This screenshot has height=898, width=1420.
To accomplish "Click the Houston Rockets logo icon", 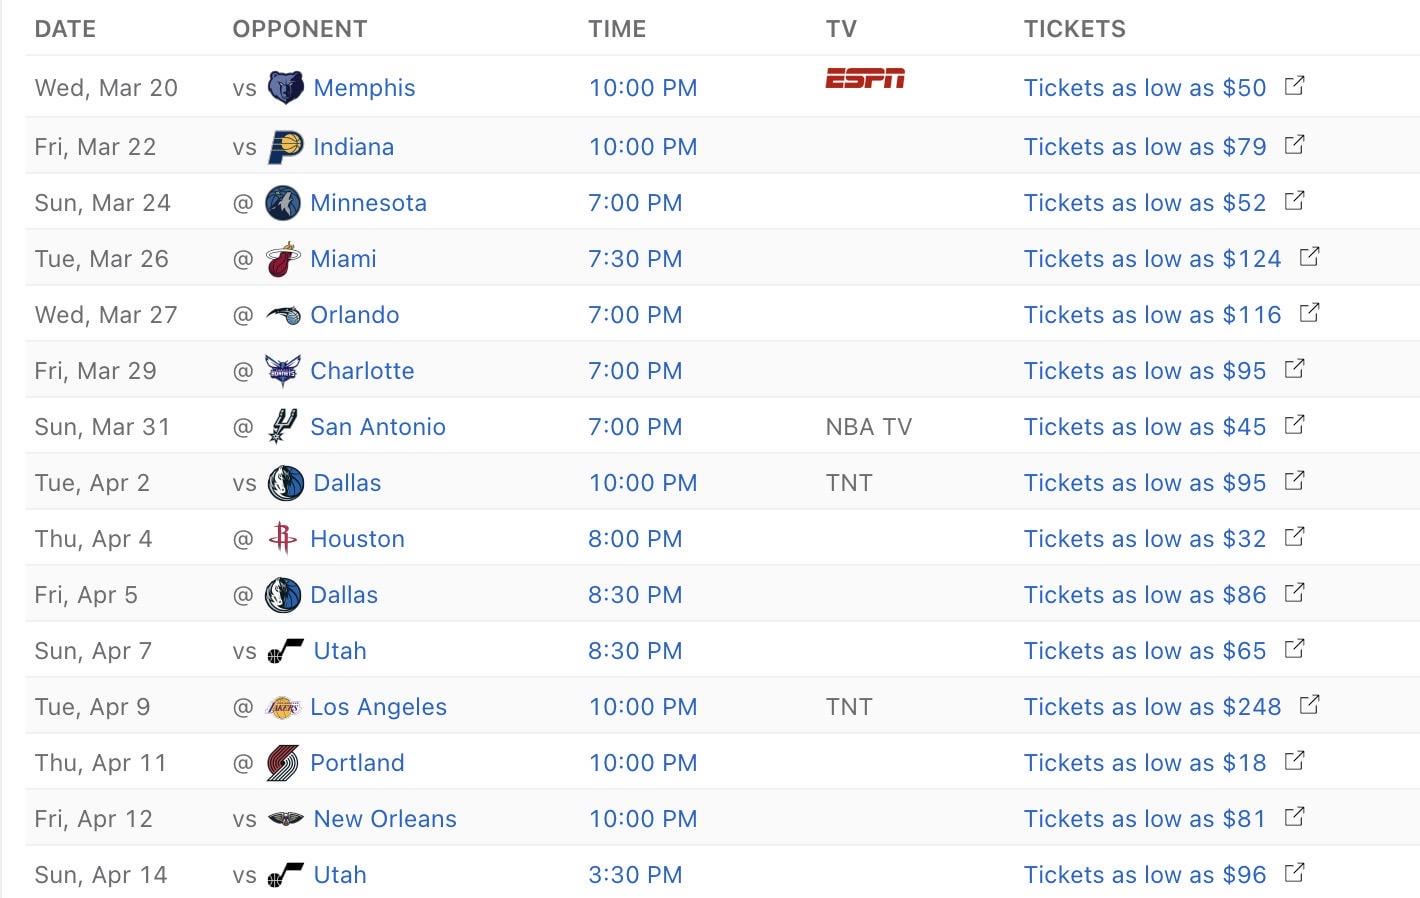I will [282, 539].
